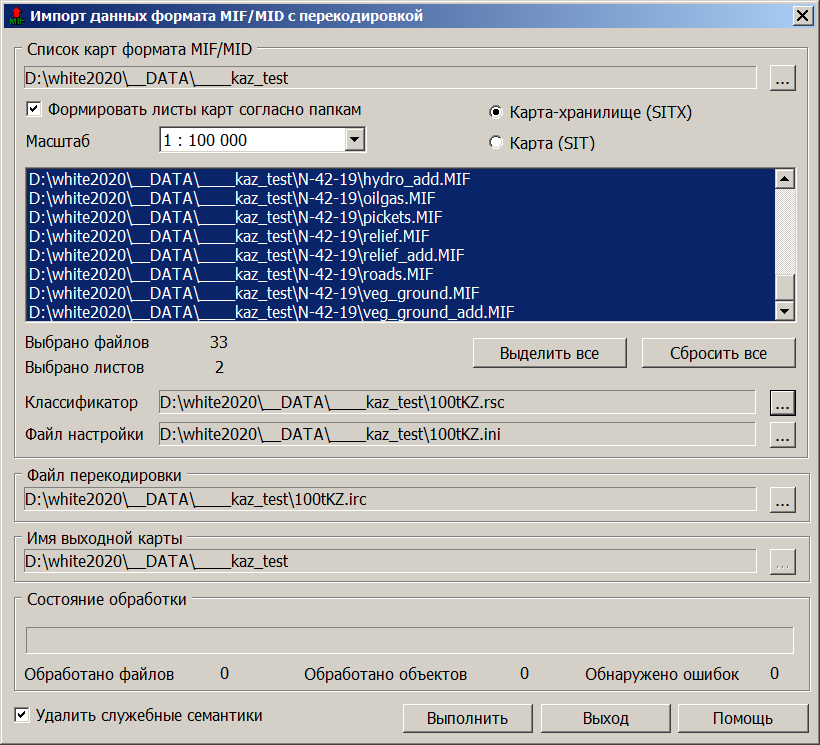The width and height of the screenshot is (820, 745).
Task: Browse for the classifier .rsc file
Action: pyautogui.click(x=782, y=402)
